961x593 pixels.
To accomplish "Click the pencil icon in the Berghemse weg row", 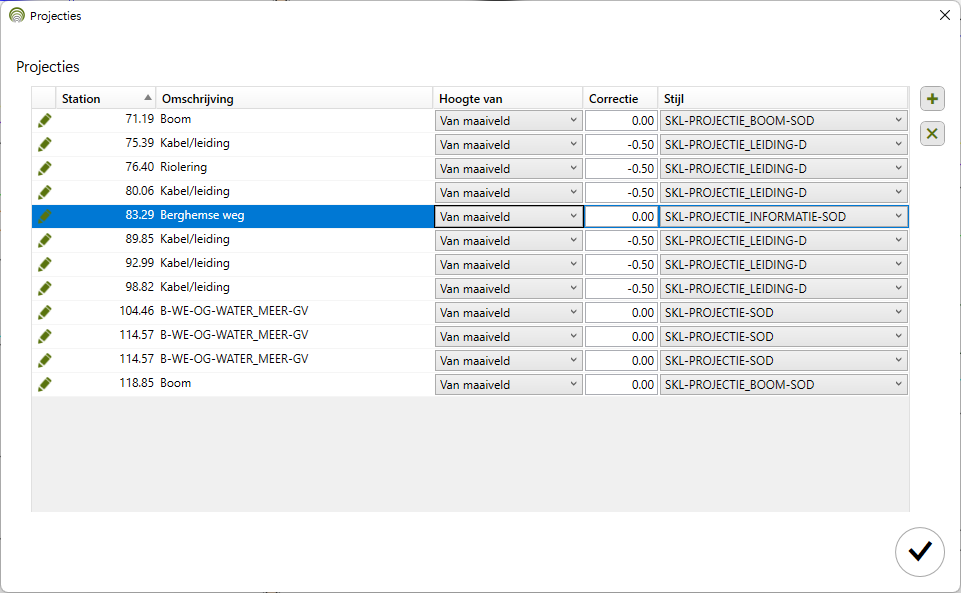I will tap(44, 216).
